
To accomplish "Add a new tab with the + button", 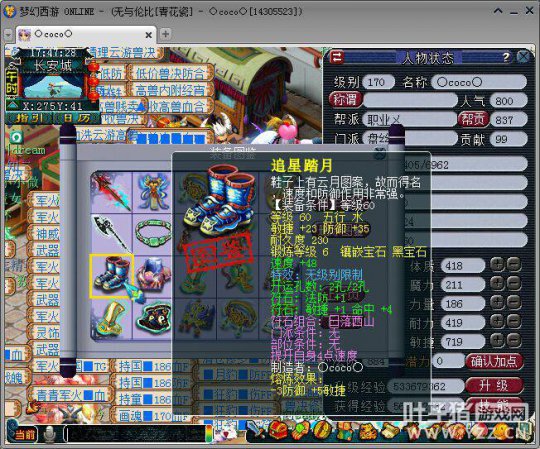I will pyautogui.click(x=166, y=34).
